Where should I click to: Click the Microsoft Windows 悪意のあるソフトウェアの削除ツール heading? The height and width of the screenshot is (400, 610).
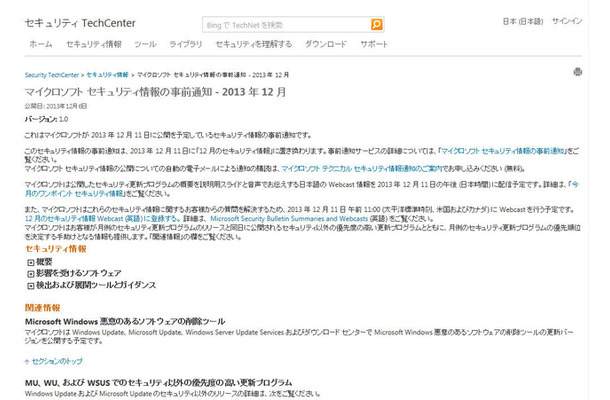coord(125,321)
